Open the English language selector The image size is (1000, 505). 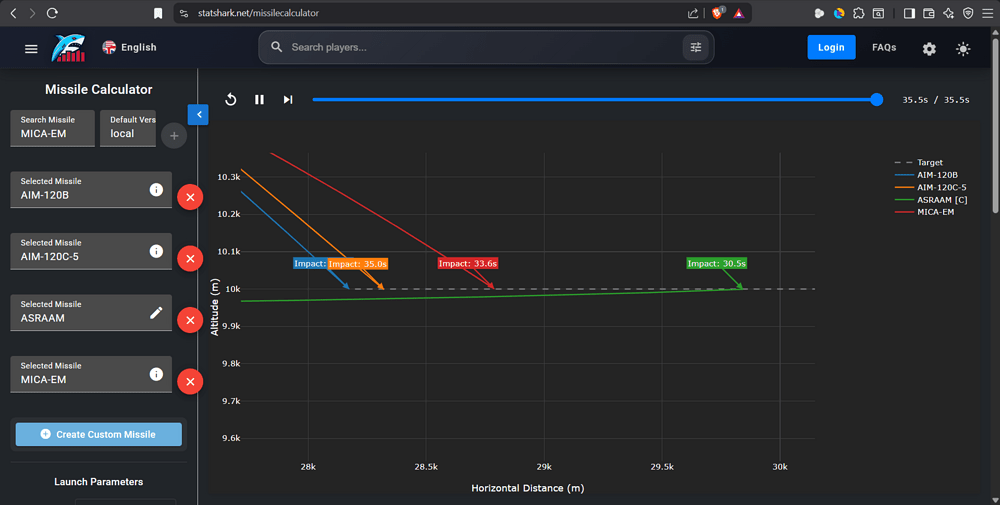pyautogui.click(x=129, y=47)
